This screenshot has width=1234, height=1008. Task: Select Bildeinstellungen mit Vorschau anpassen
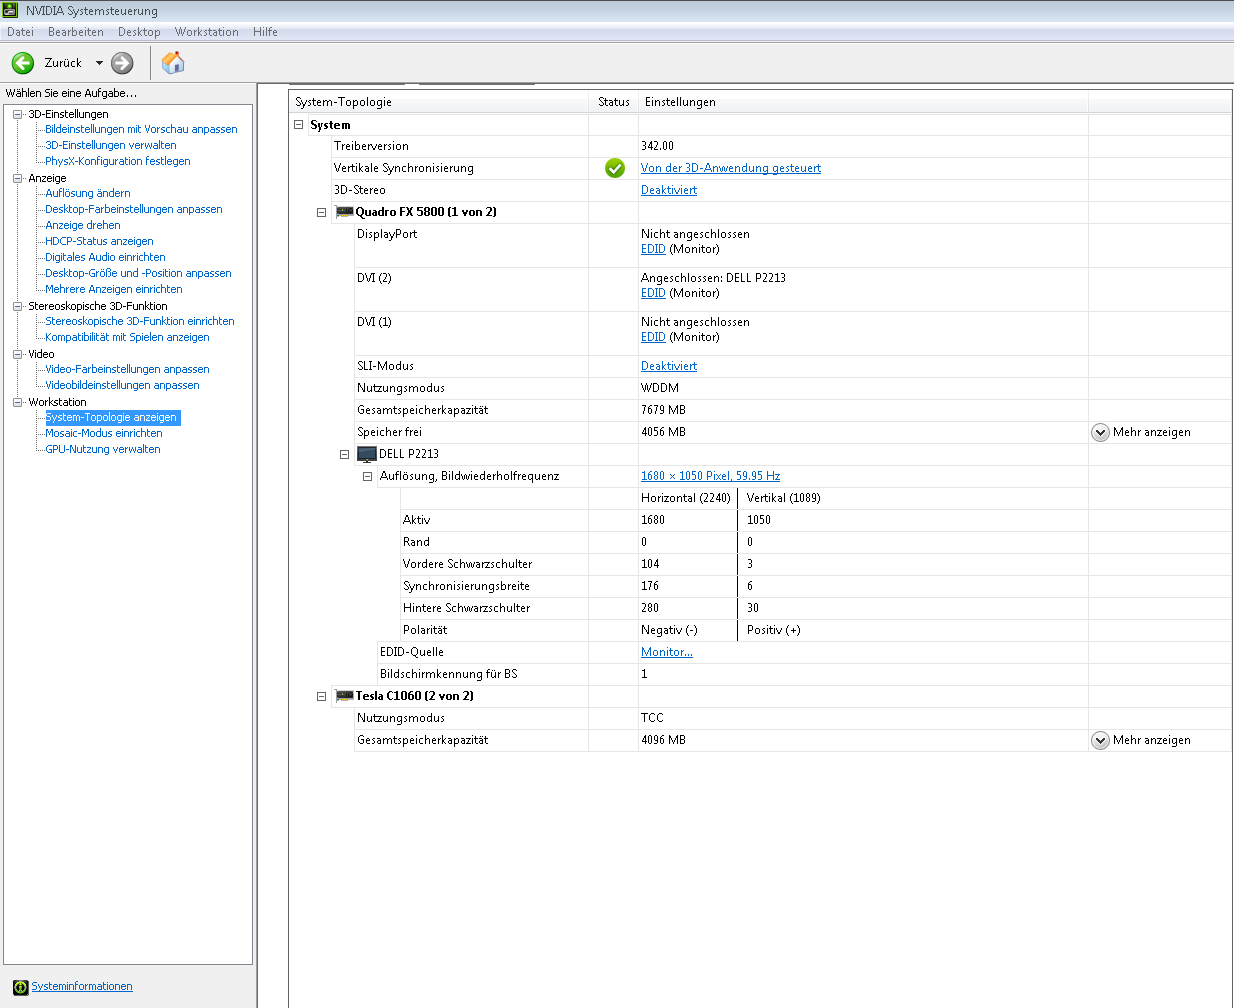click(141, 129)
